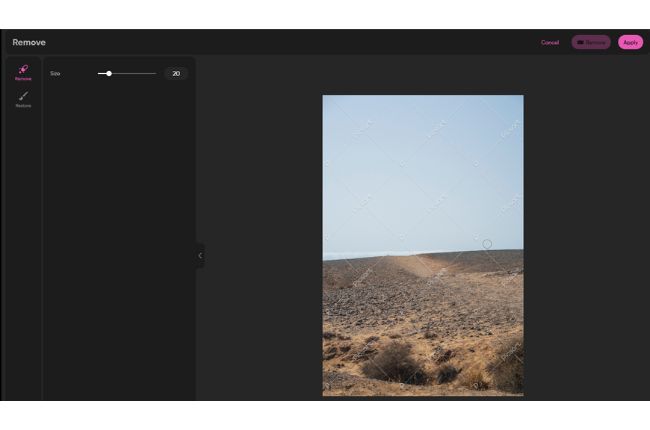Image resolution: width=650 pixels, height=430 pixels.
Task: Select the Restore brush tool
Action: coord(23,99)
